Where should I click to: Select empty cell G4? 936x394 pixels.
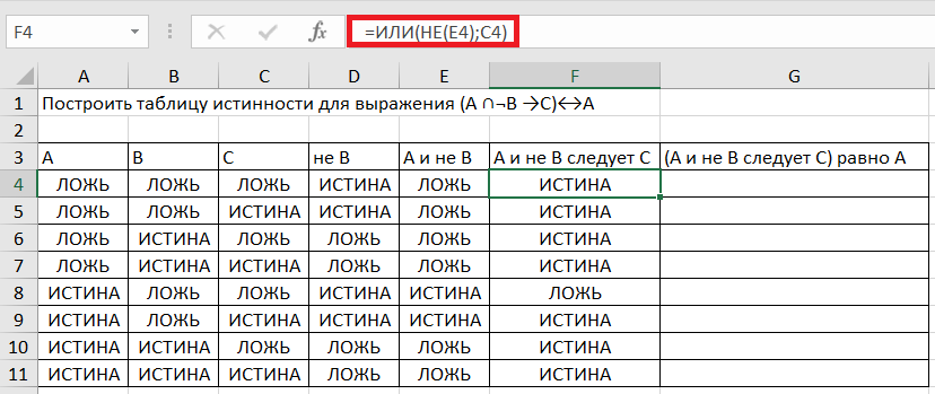tap(795, 184)
